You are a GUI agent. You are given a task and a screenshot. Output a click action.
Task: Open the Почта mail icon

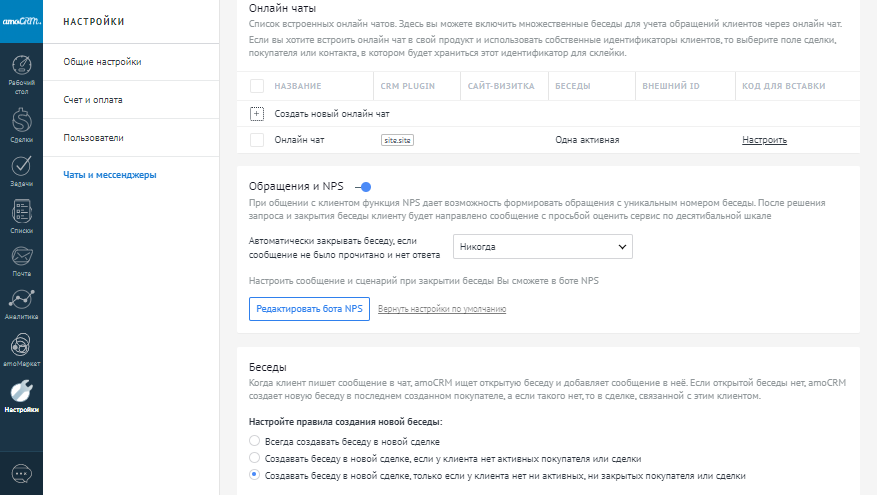click(x=21, y=258)
